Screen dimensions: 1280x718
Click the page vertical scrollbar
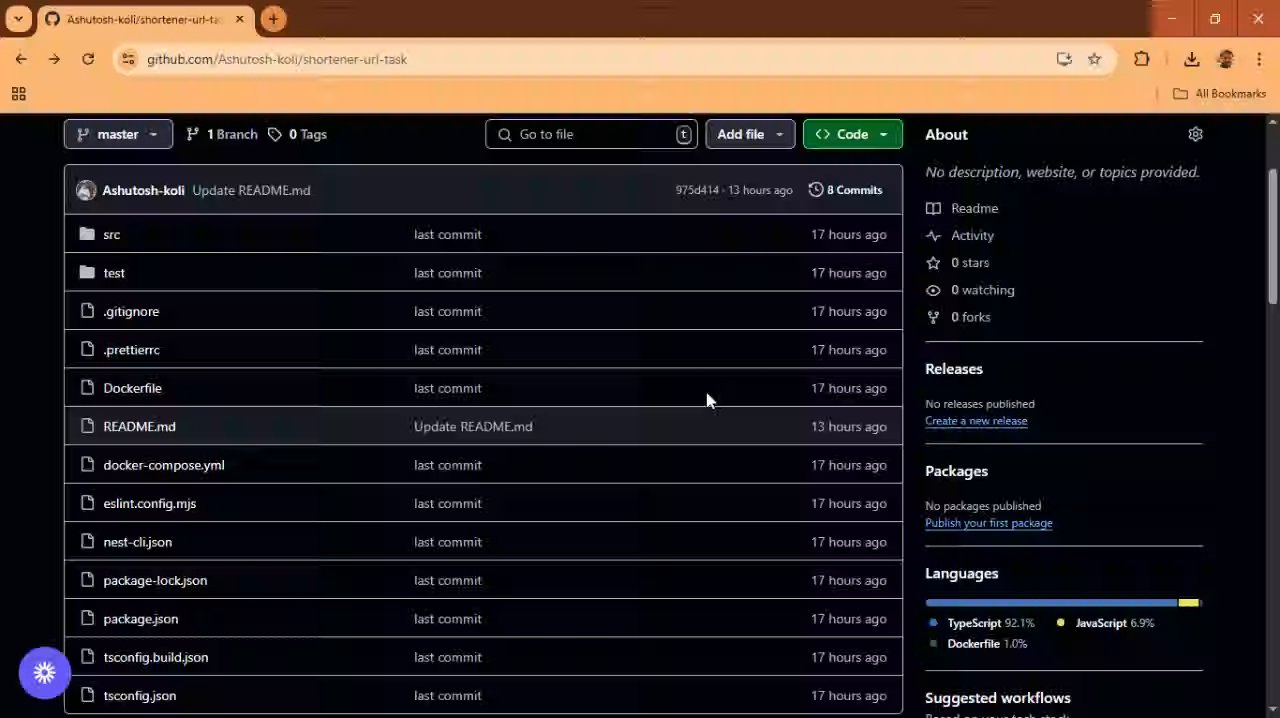(x=1273, y=237)
